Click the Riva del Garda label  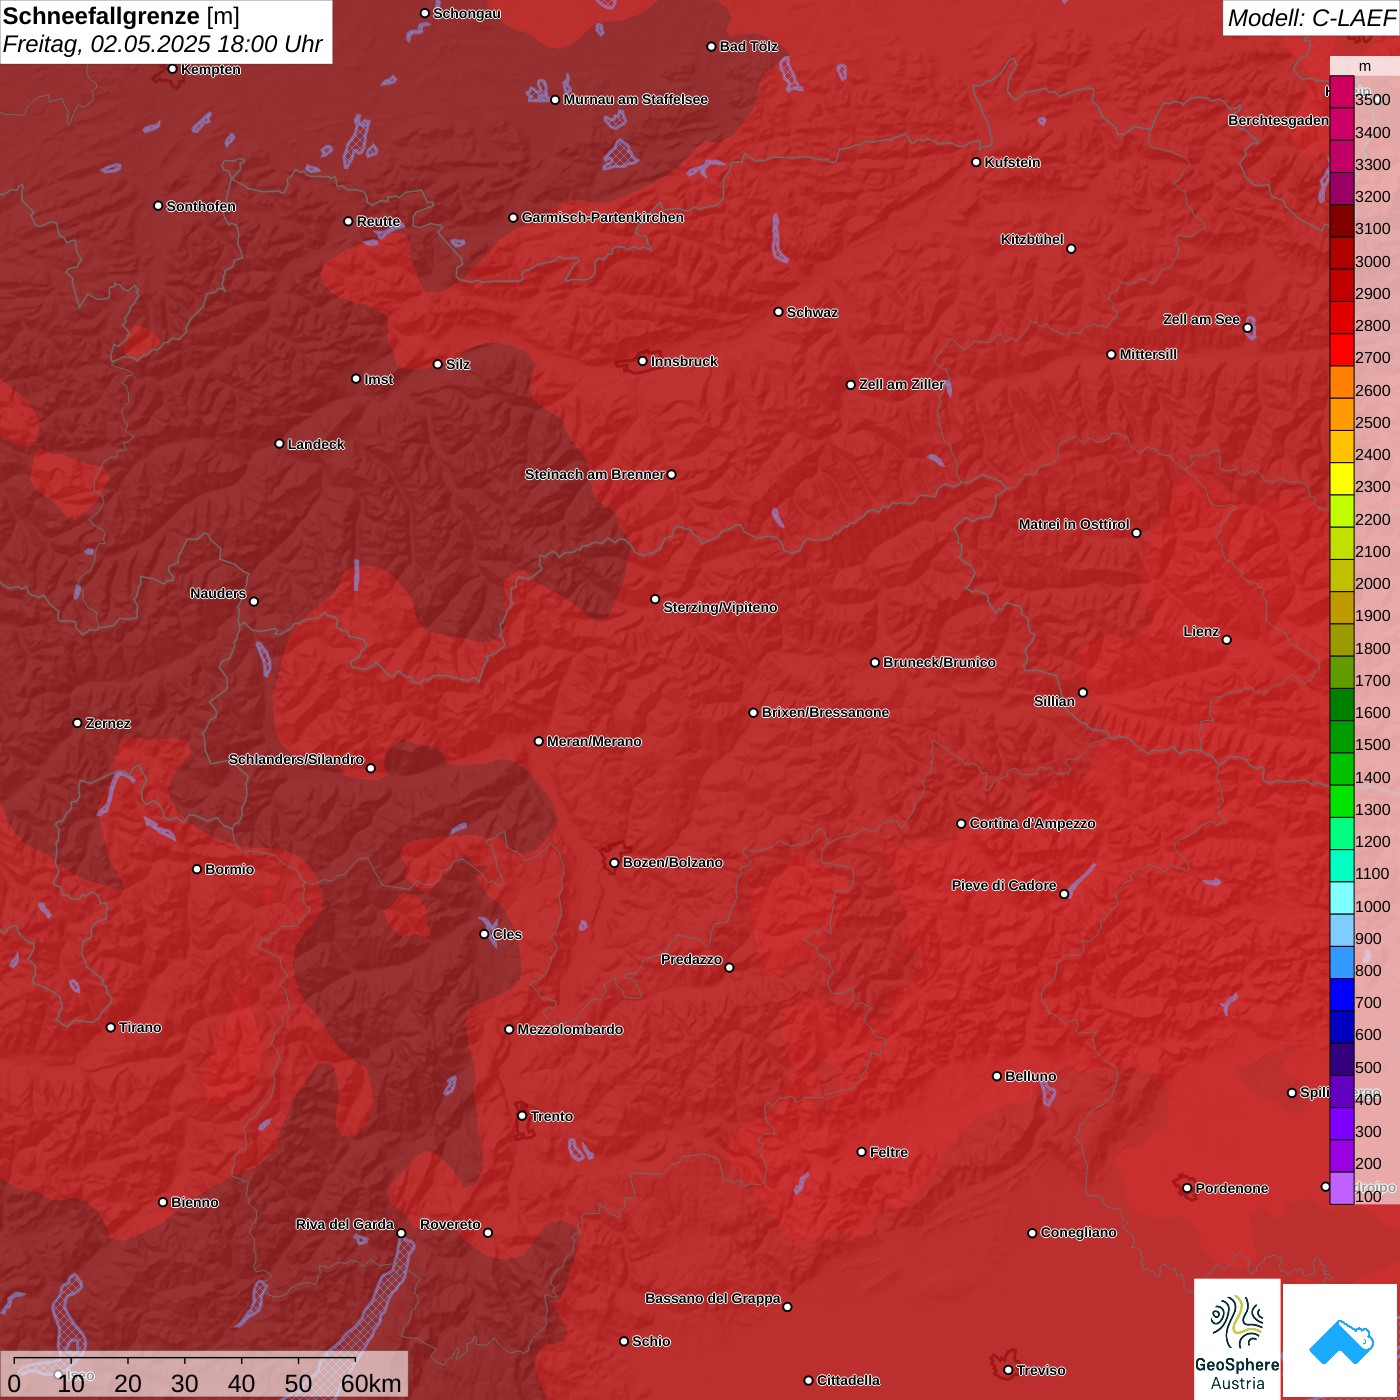click(x=345, y=1224)
